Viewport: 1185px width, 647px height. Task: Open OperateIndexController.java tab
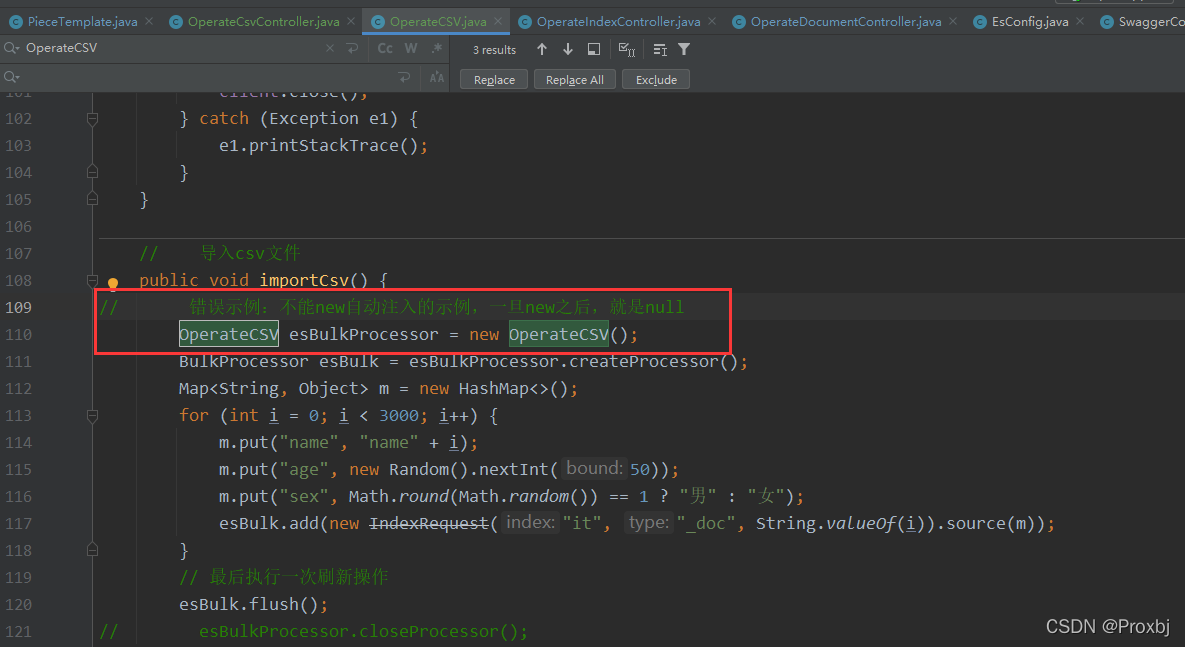coord(618,22)
